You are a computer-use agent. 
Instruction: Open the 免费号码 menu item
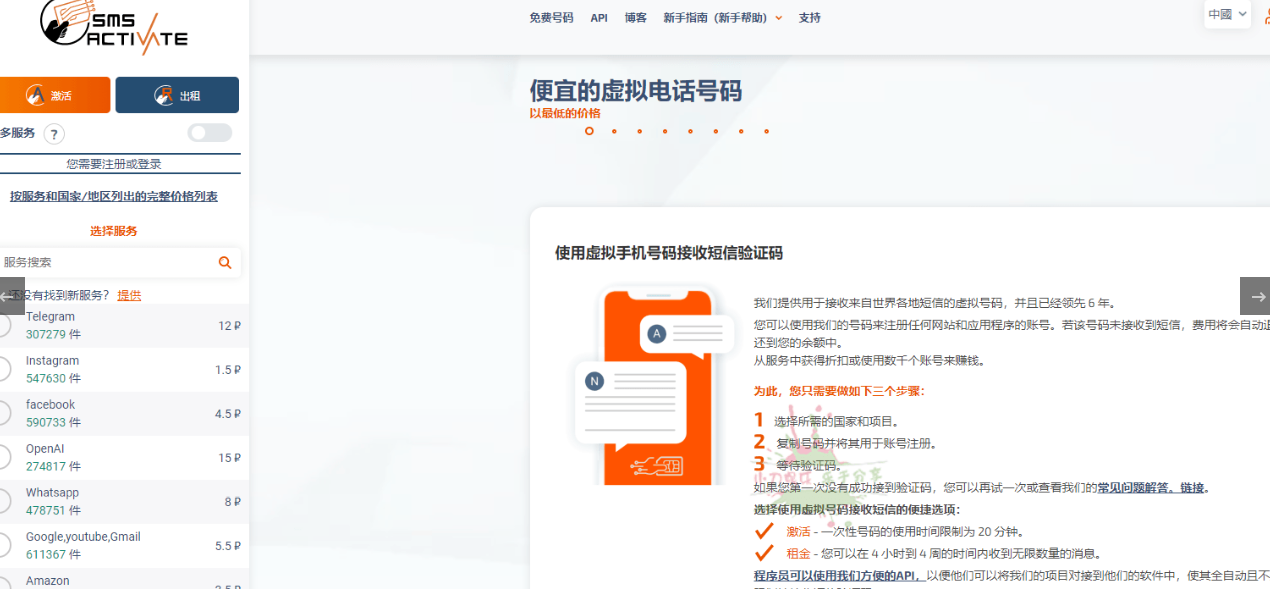click(x=551, y=18)
